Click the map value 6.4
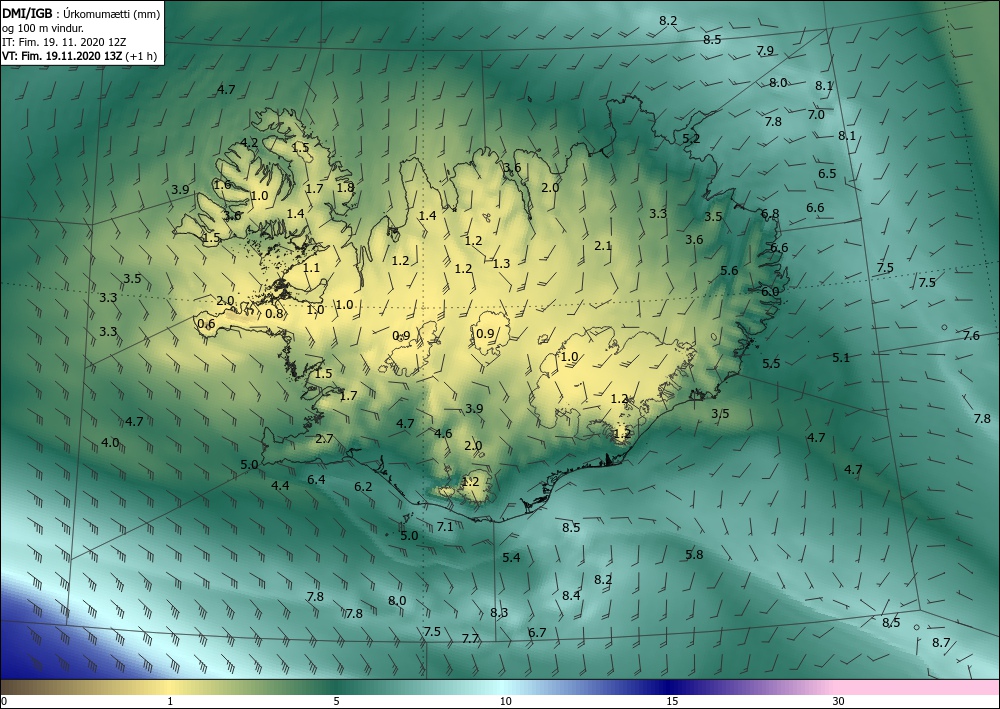Screen dimensions: 1000x709 point(316,479)
